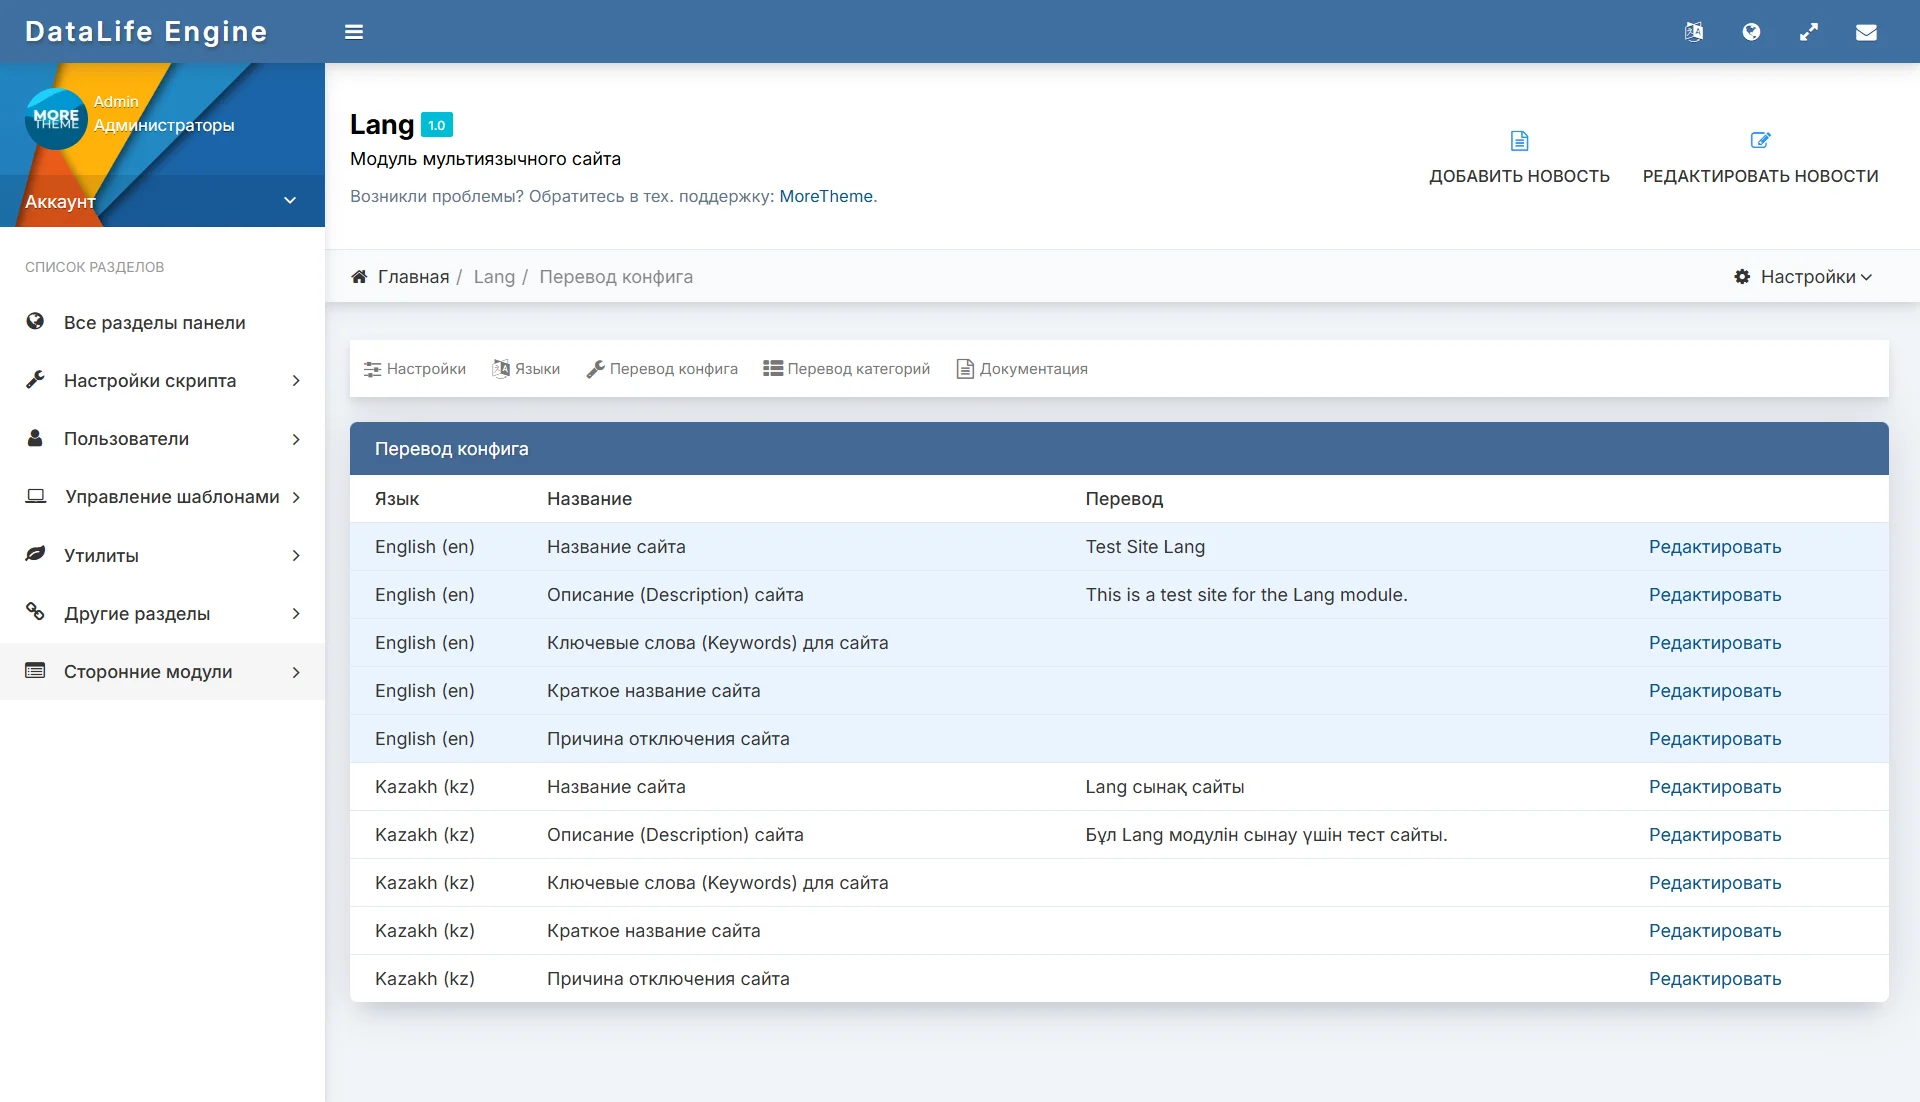Switch to the Языки tab
The width and height of the screenshot is (1920, 1102).
(526, 369)
